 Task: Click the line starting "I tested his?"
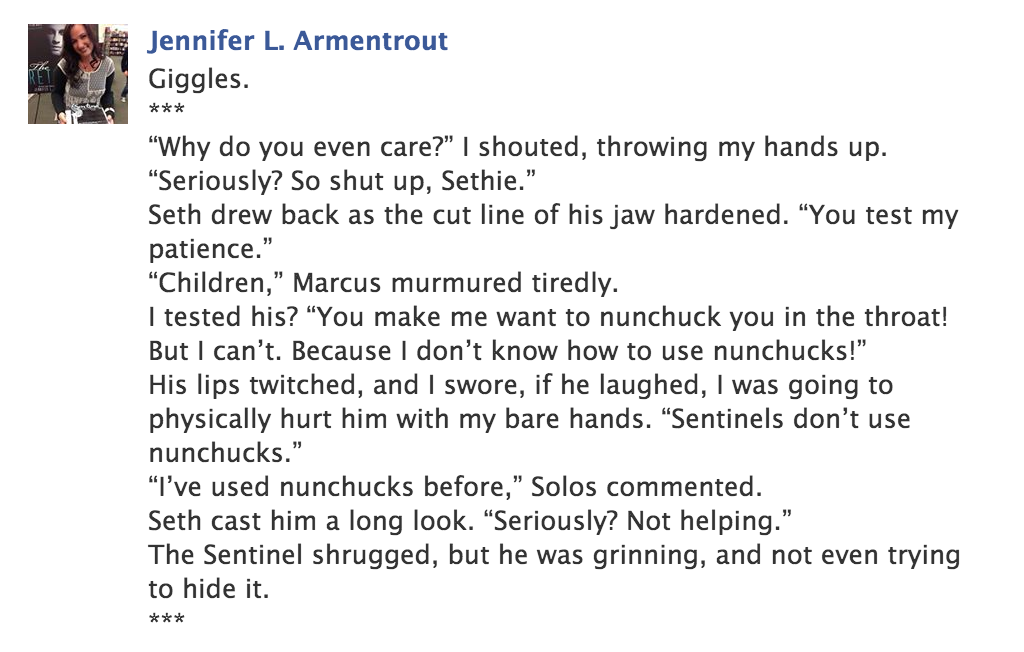548,317
